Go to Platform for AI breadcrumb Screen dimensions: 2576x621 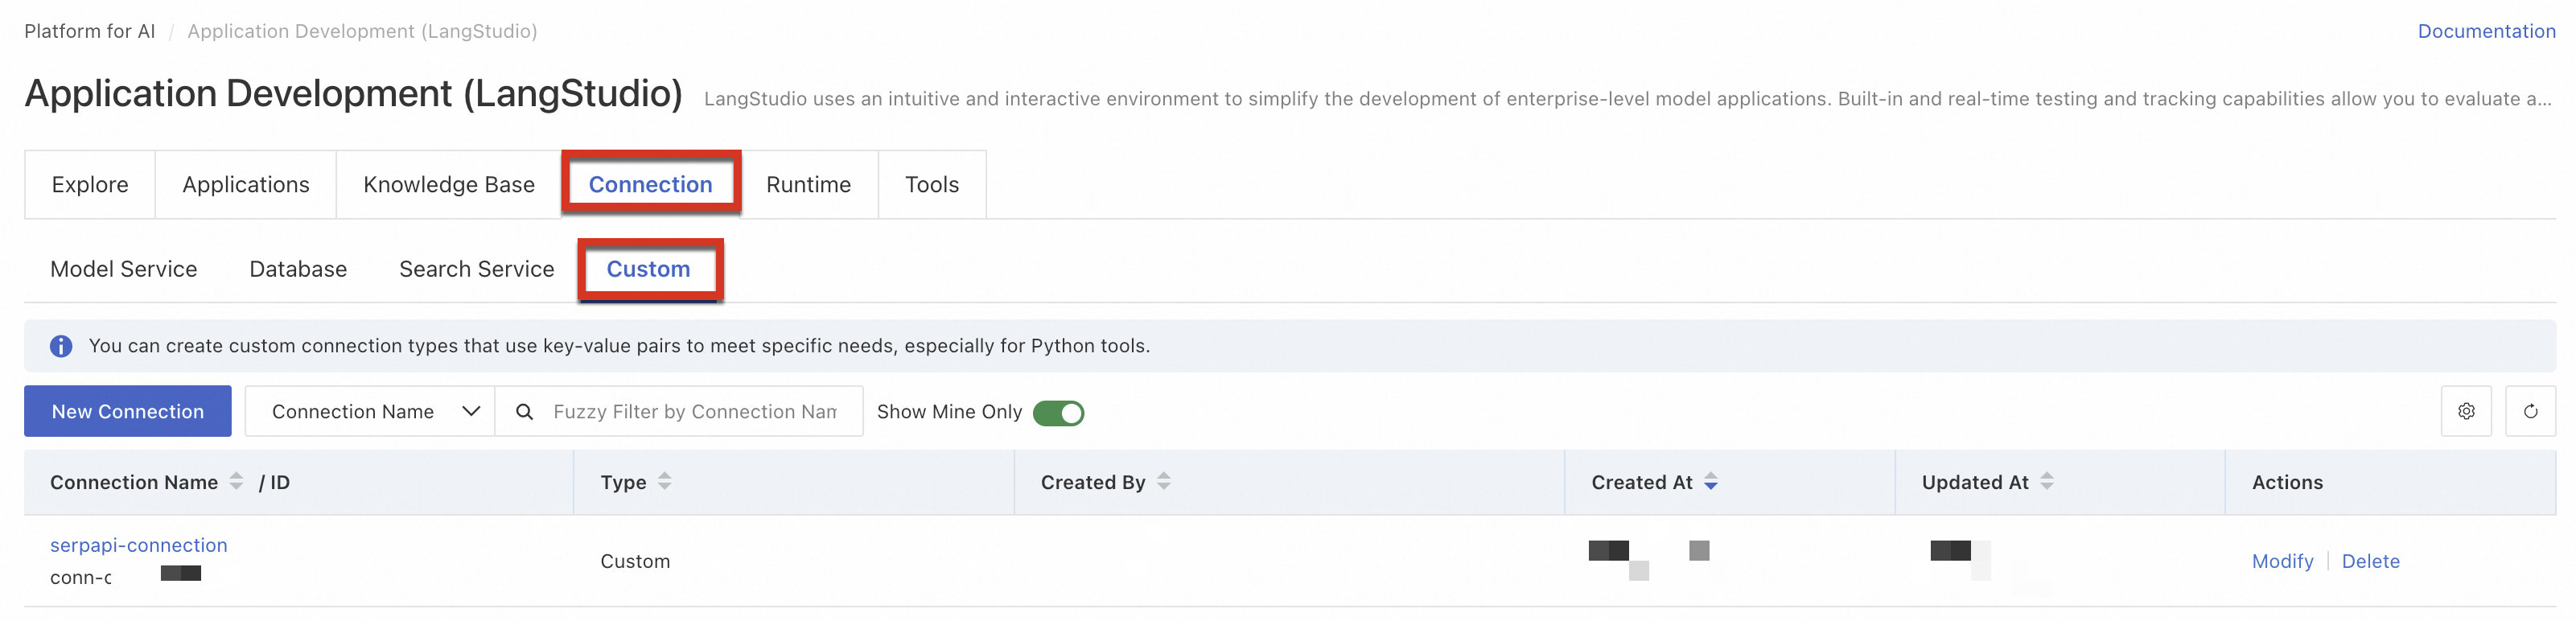pos(90,31)
